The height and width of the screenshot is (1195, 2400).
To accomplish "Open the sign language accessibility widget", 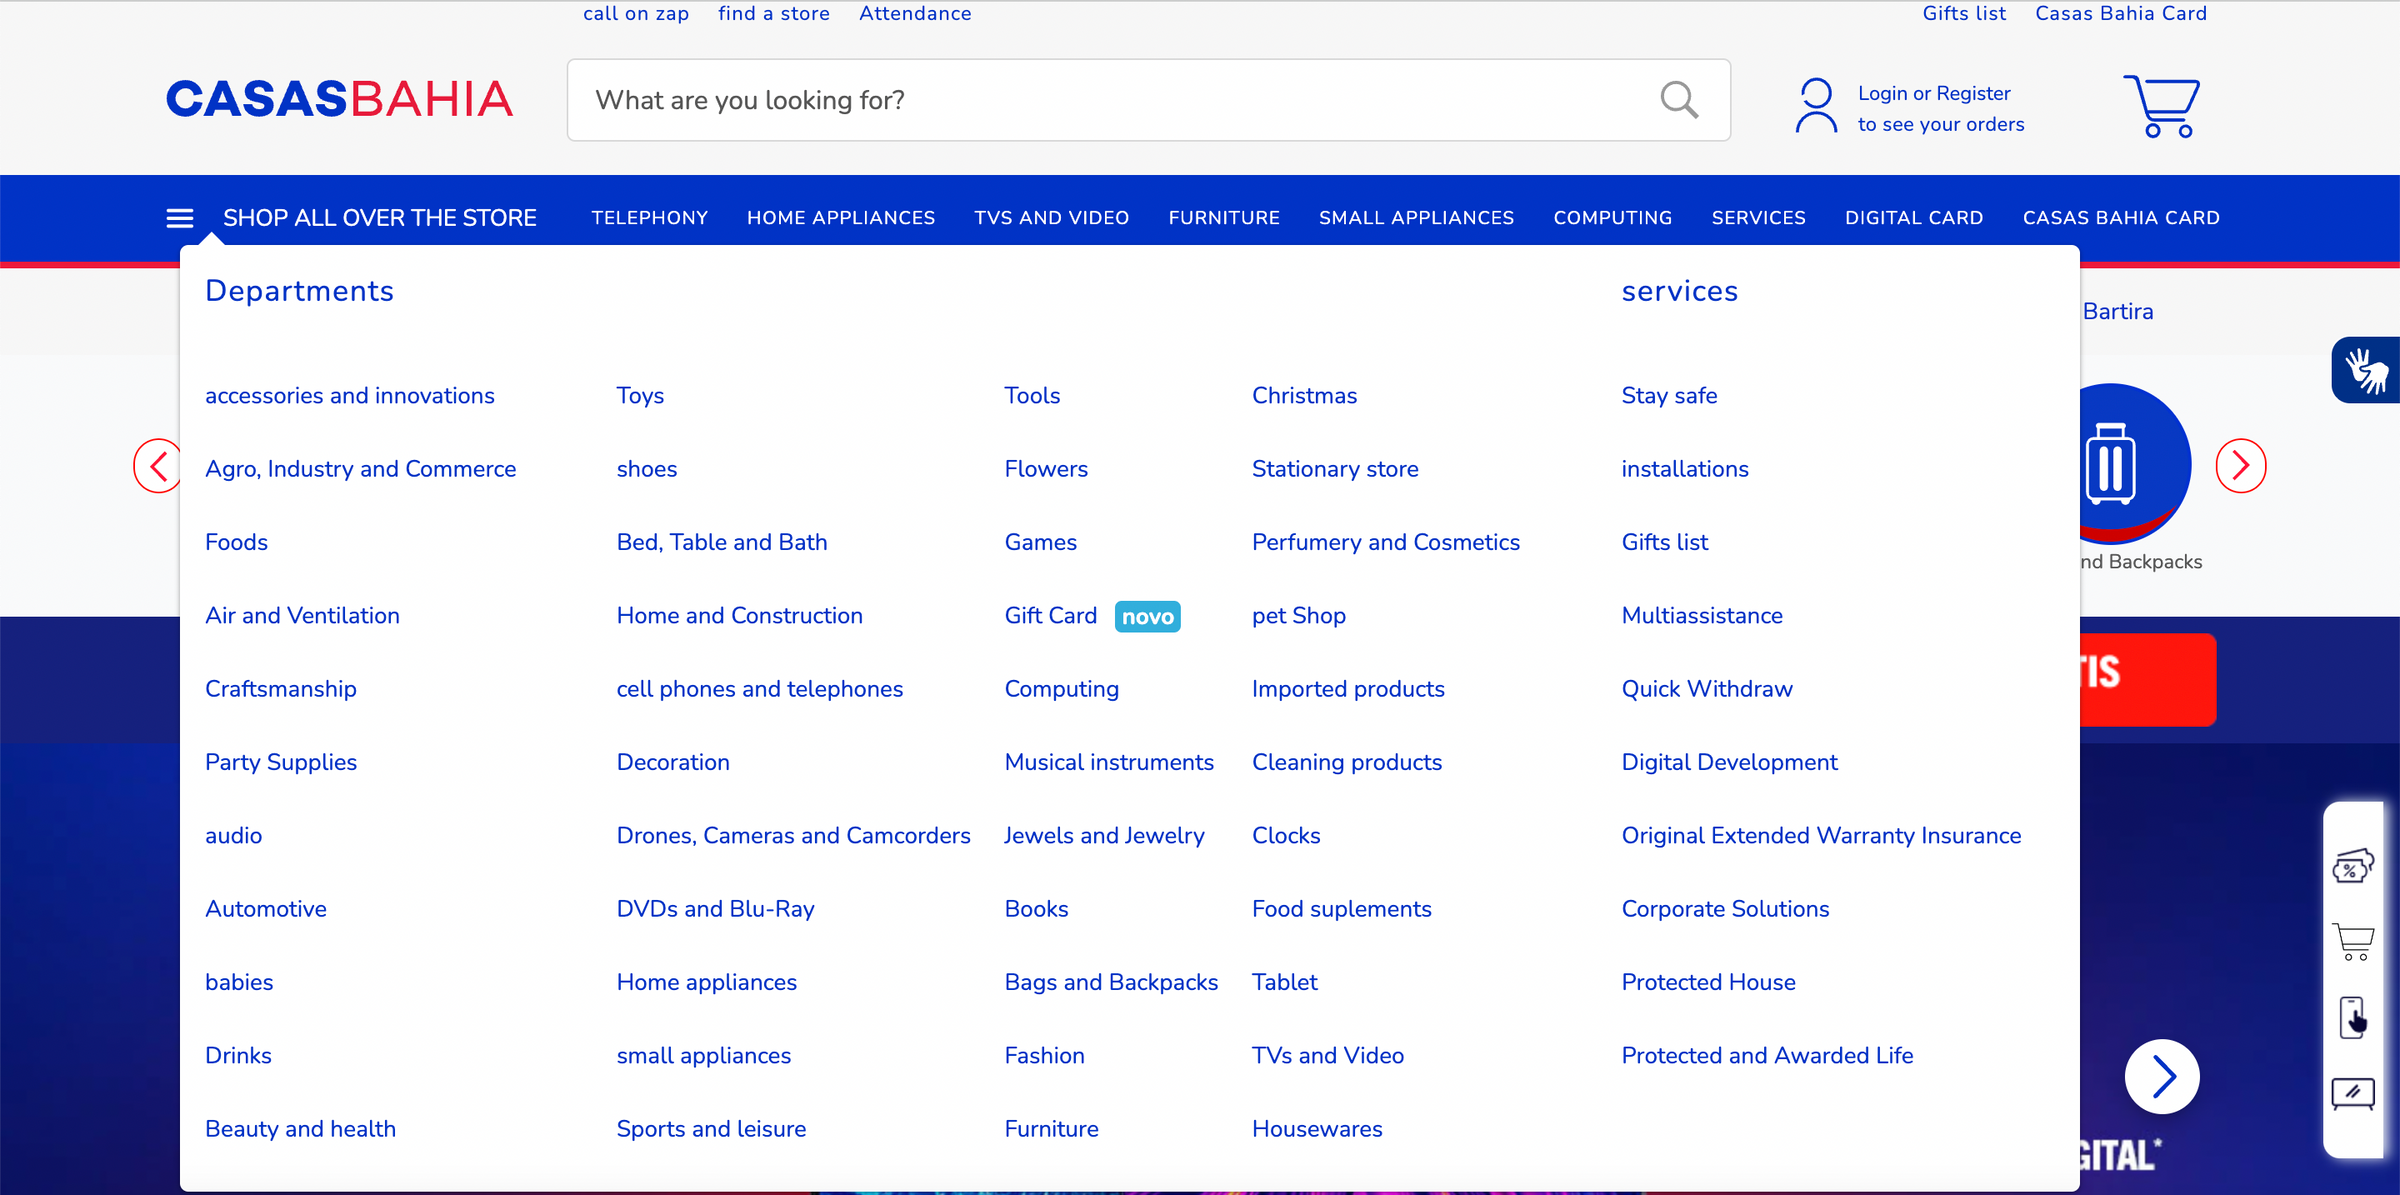I will [x=2366, y=370].
